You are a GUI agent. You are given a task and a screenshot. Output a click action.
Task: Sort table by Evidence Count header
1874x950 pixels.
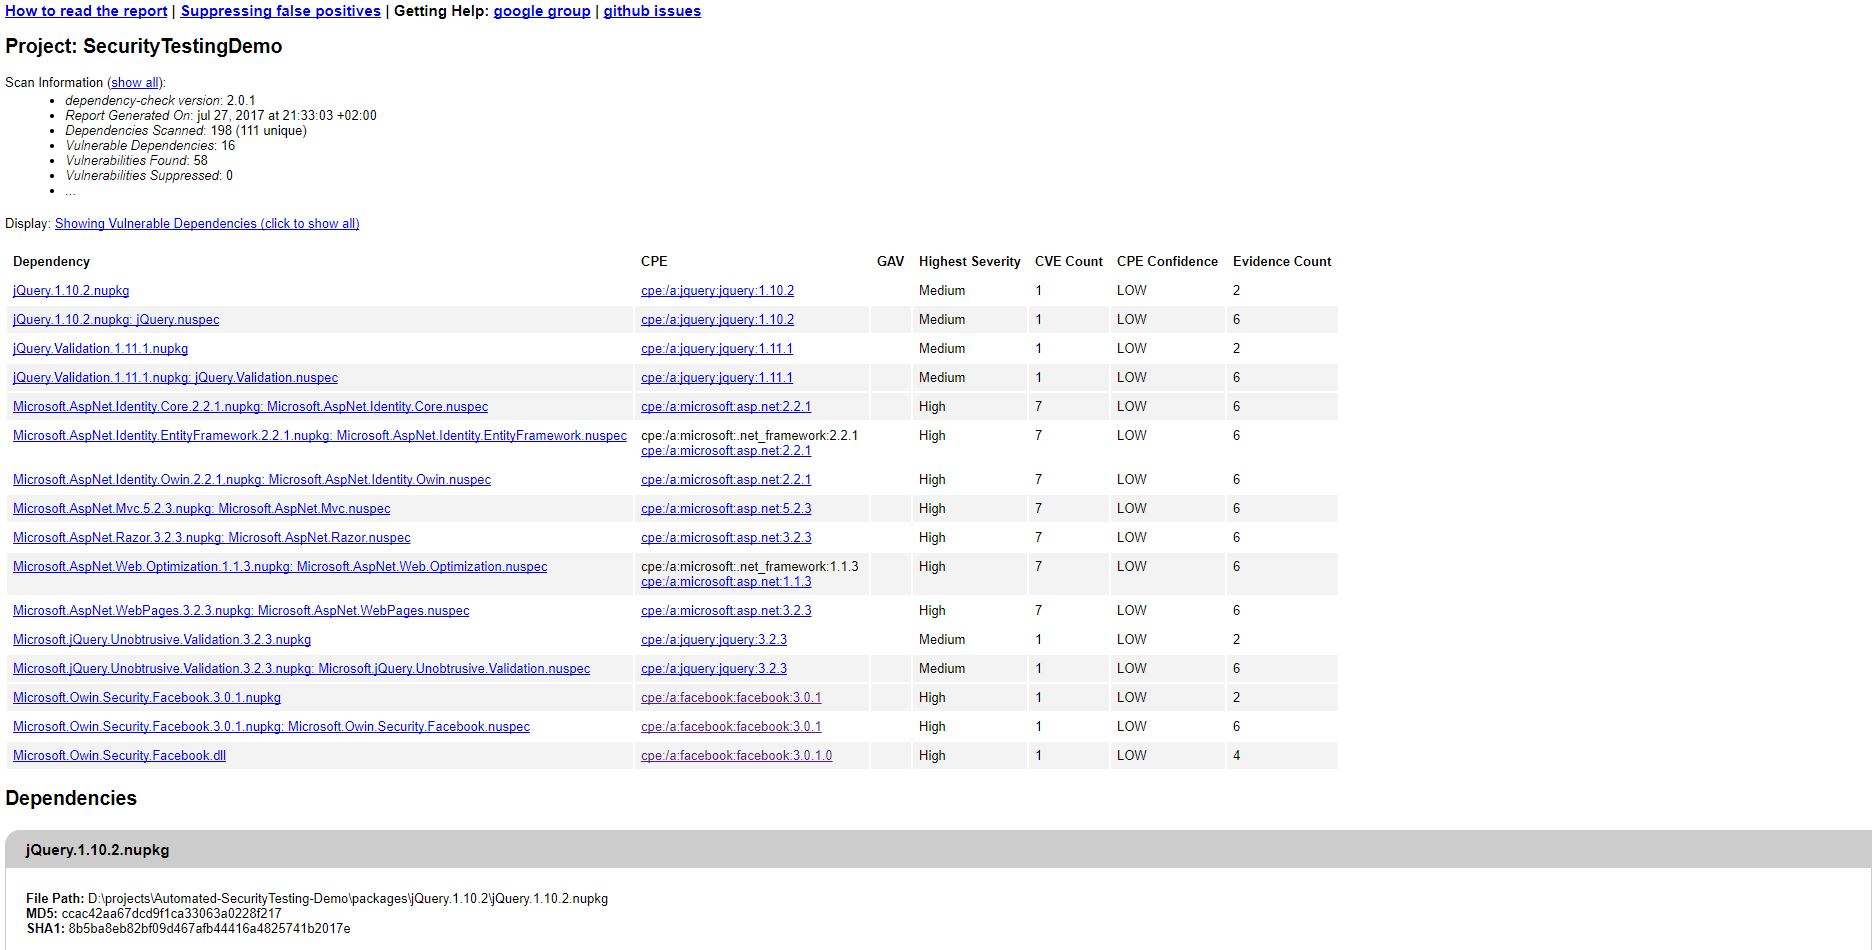click(1282, 262)
